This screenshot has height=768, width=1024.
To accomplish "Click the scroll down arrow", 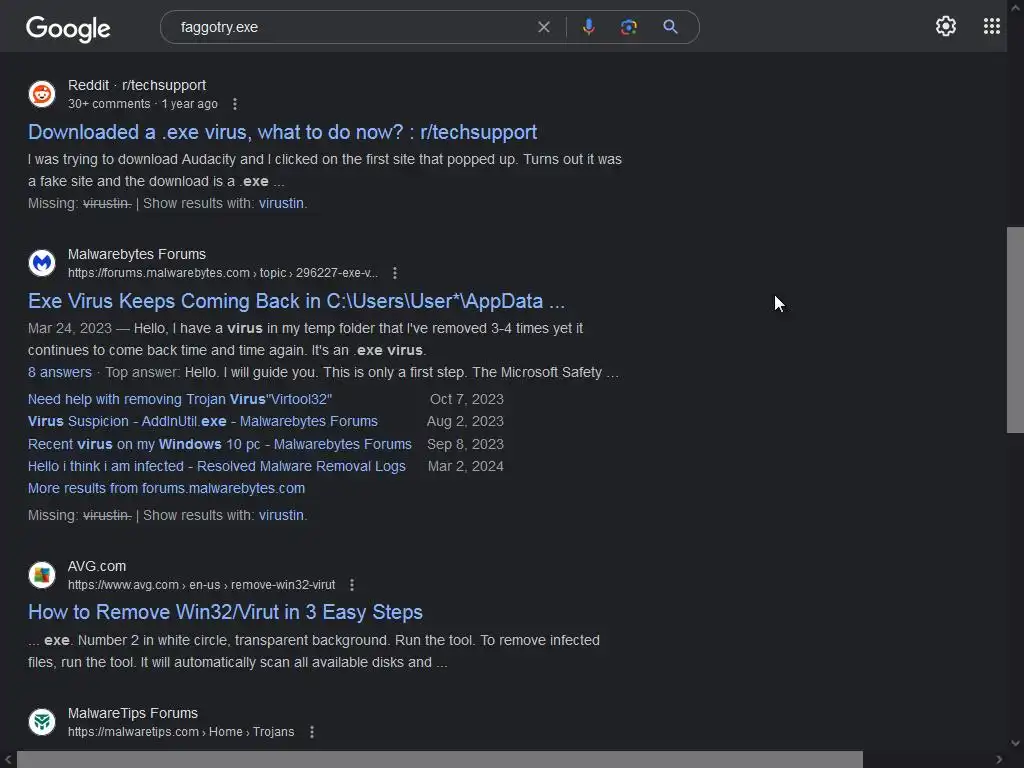I will [x=1015, y=743].
